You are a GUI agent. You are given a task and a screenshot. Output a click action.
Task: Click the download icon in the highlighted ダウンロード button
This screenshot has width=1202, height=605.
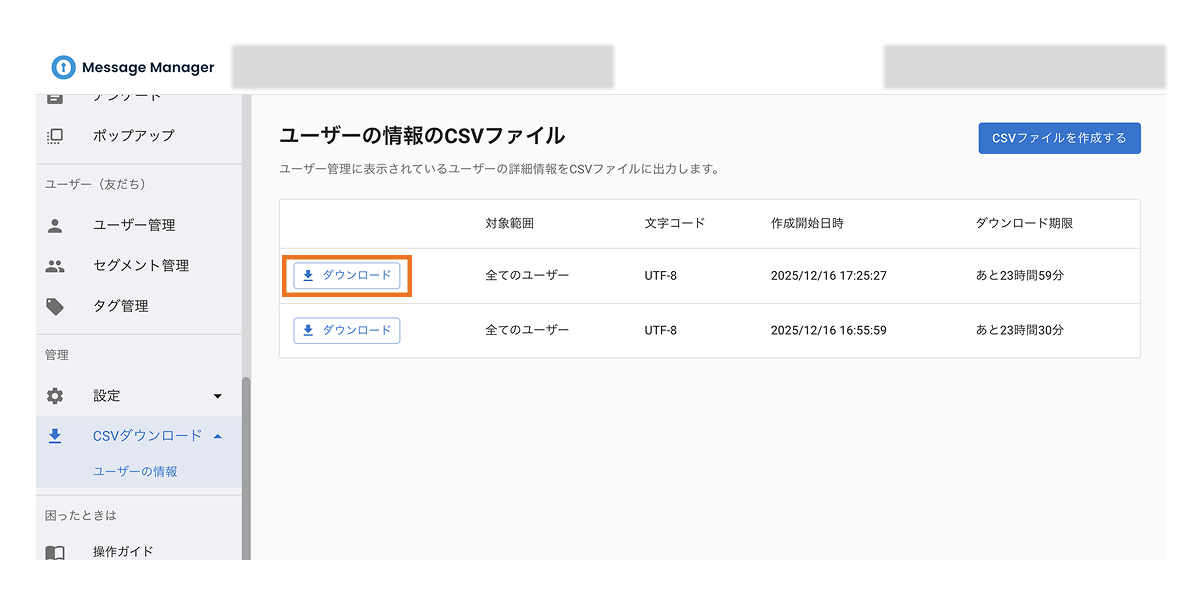(309, 275)
